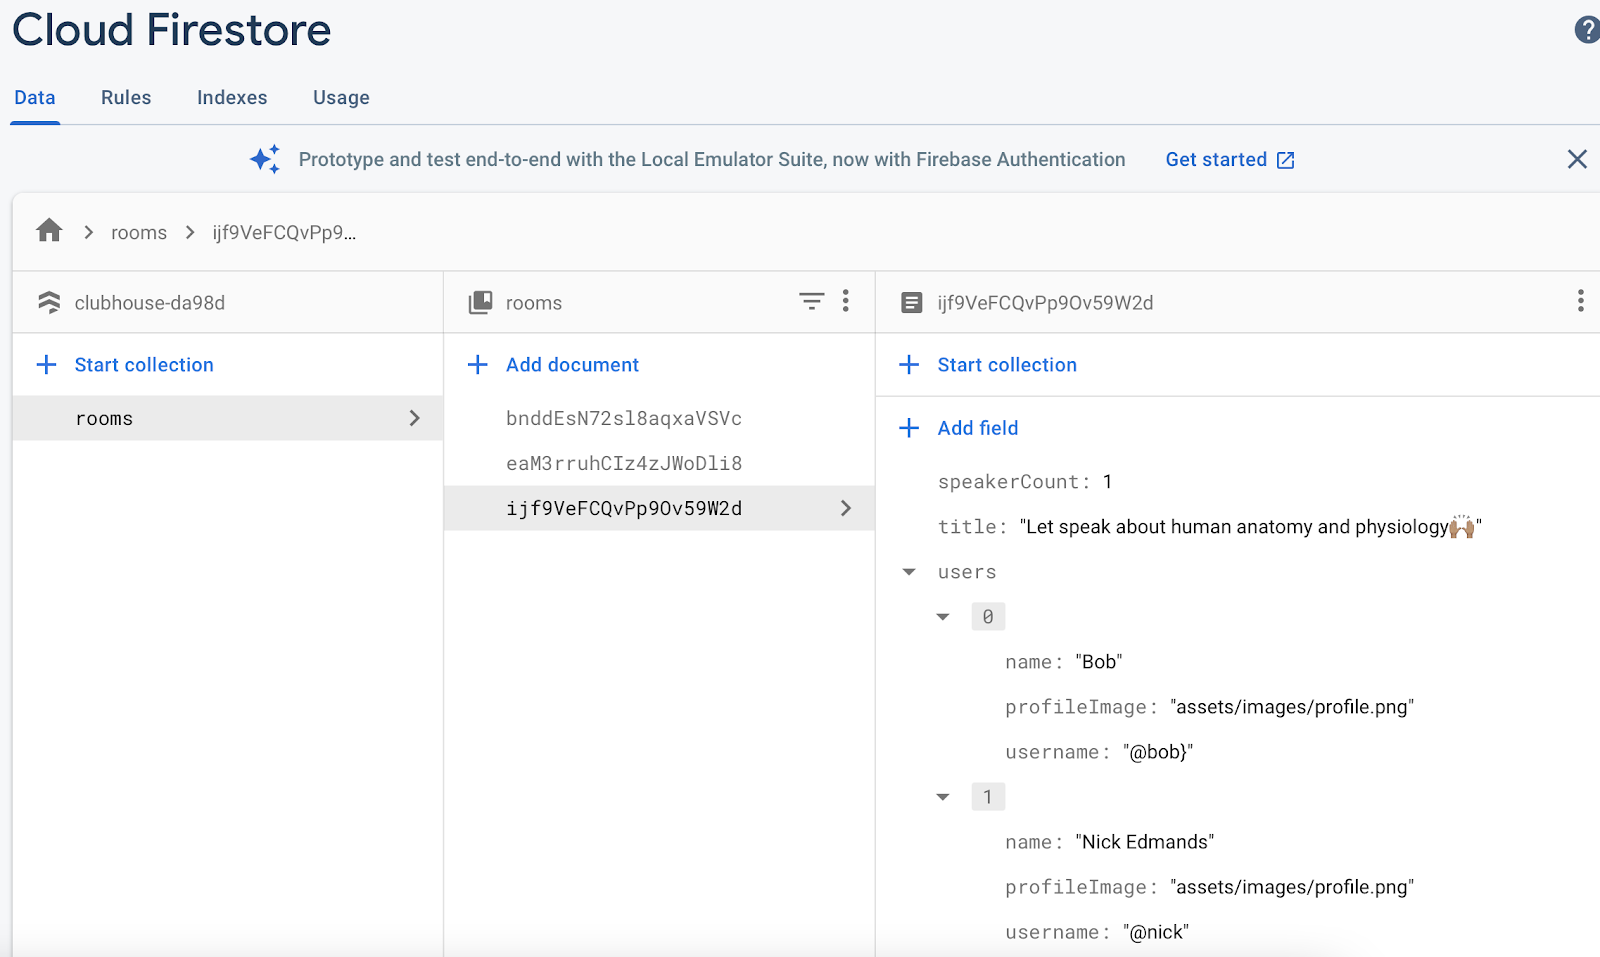Click the Add field button
The width and height of the screenshot is (1600, 957).
(x=978, y=428)
